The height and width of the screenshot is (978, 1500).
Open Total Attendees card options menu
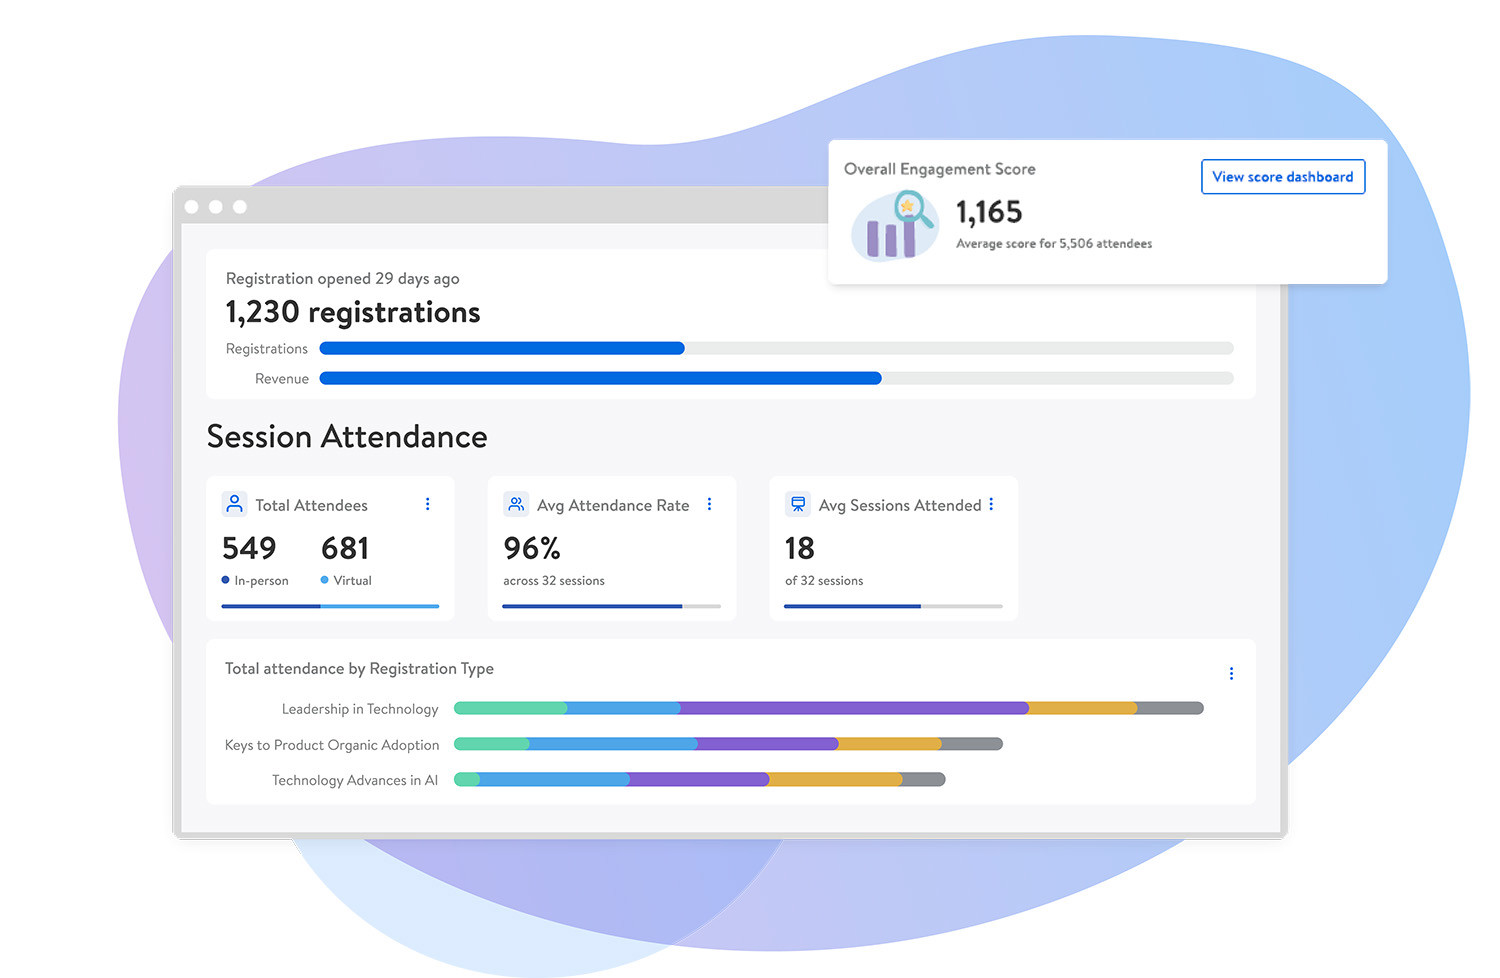point(428,504)
